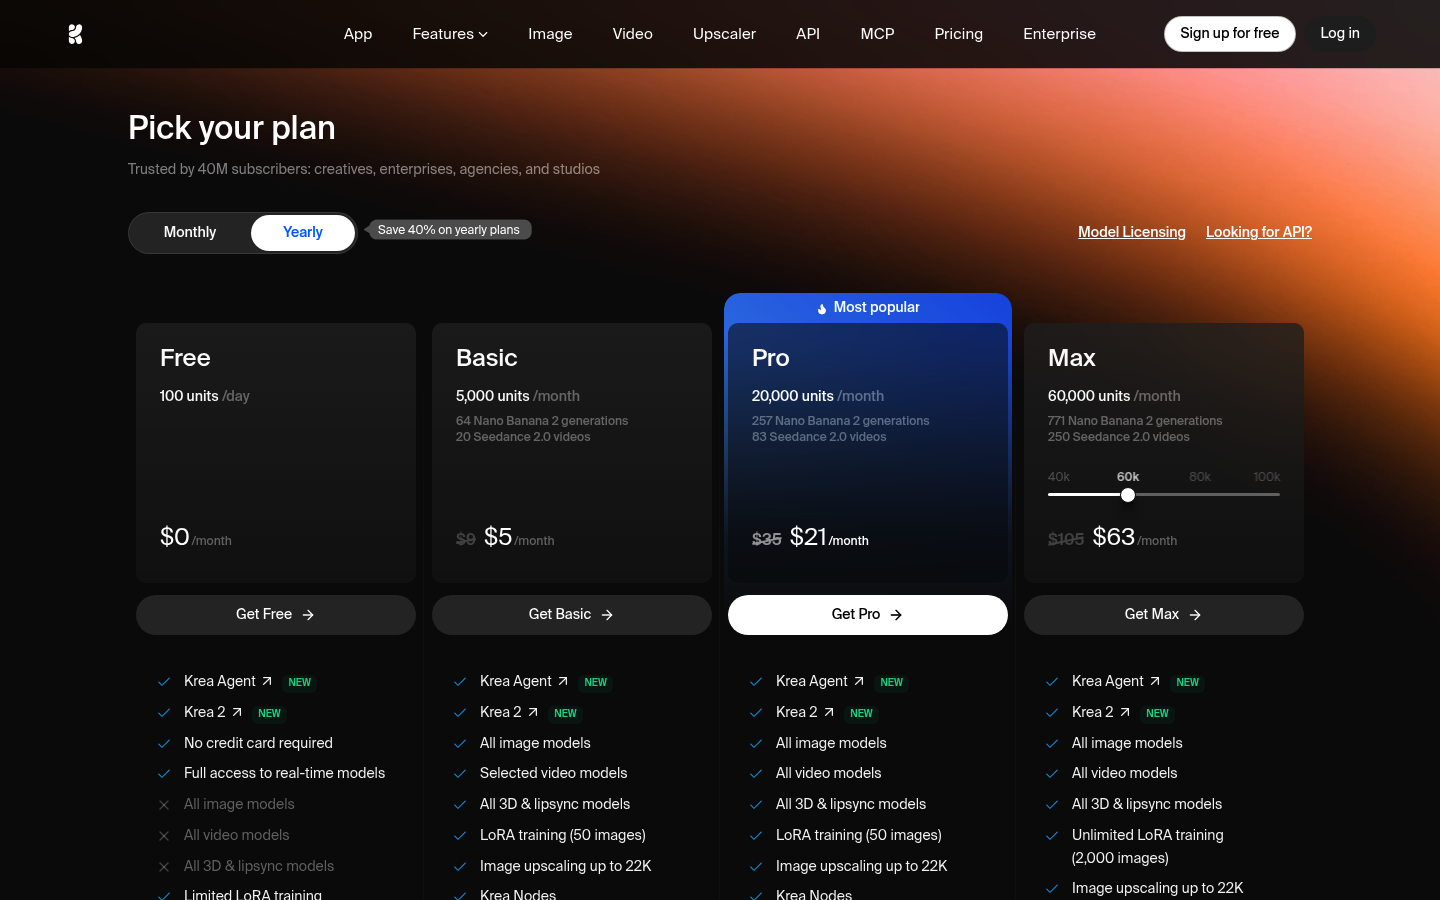Click the 64 Nano Banana 2 generations text
This screenshot has width=1440, height=900.
542,421
